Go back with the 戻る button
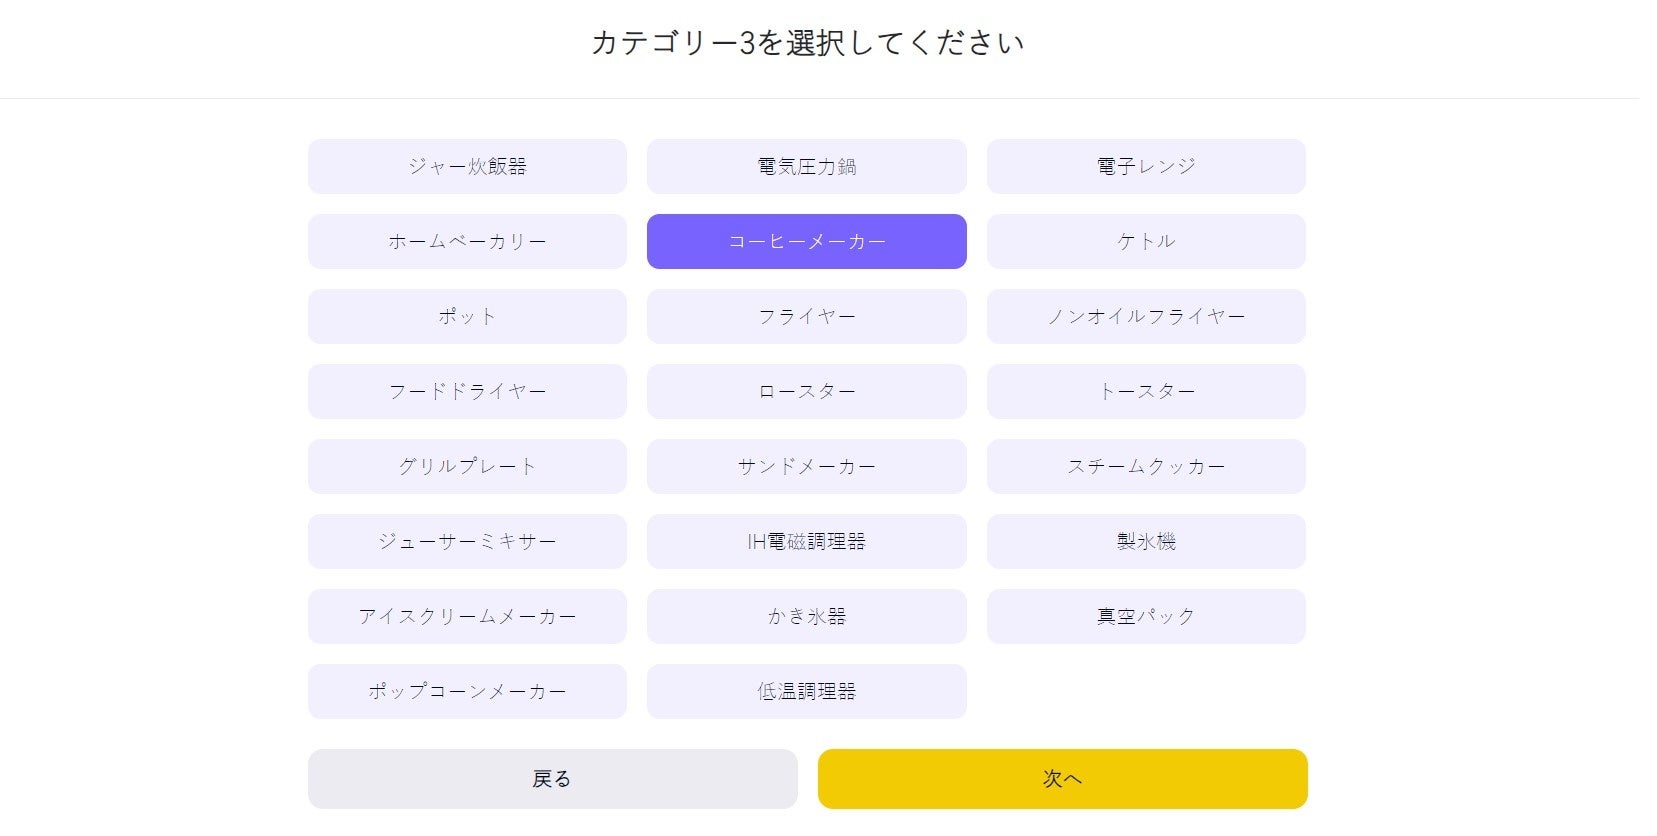The image size is (1657, 836). (552, 779)
